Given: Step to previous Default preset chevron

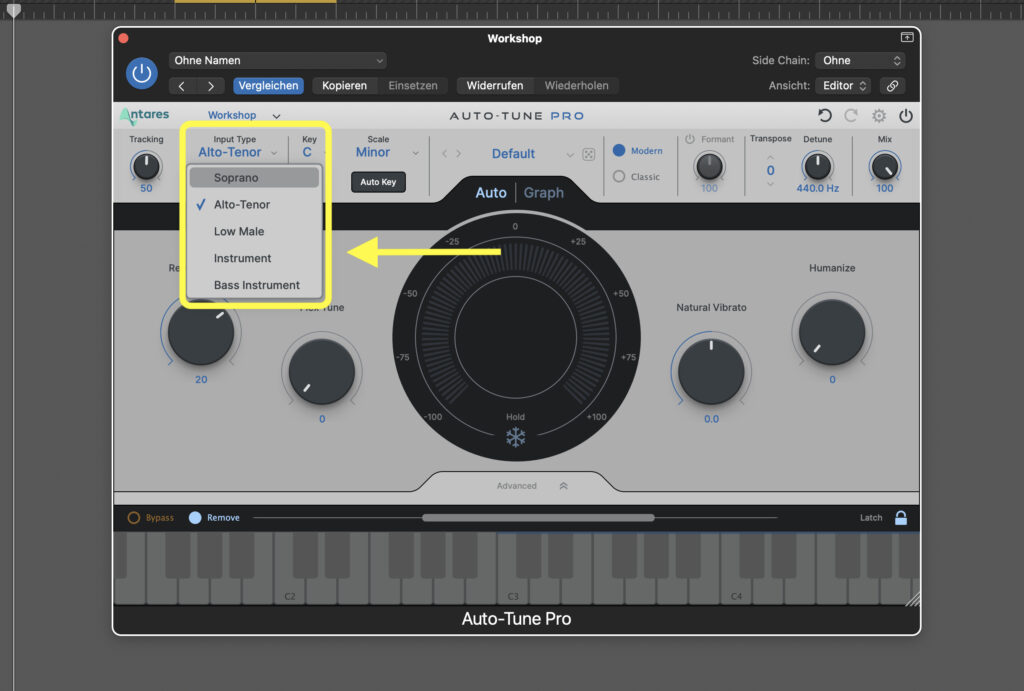Looking at the screenshot, I should [444, 153].
